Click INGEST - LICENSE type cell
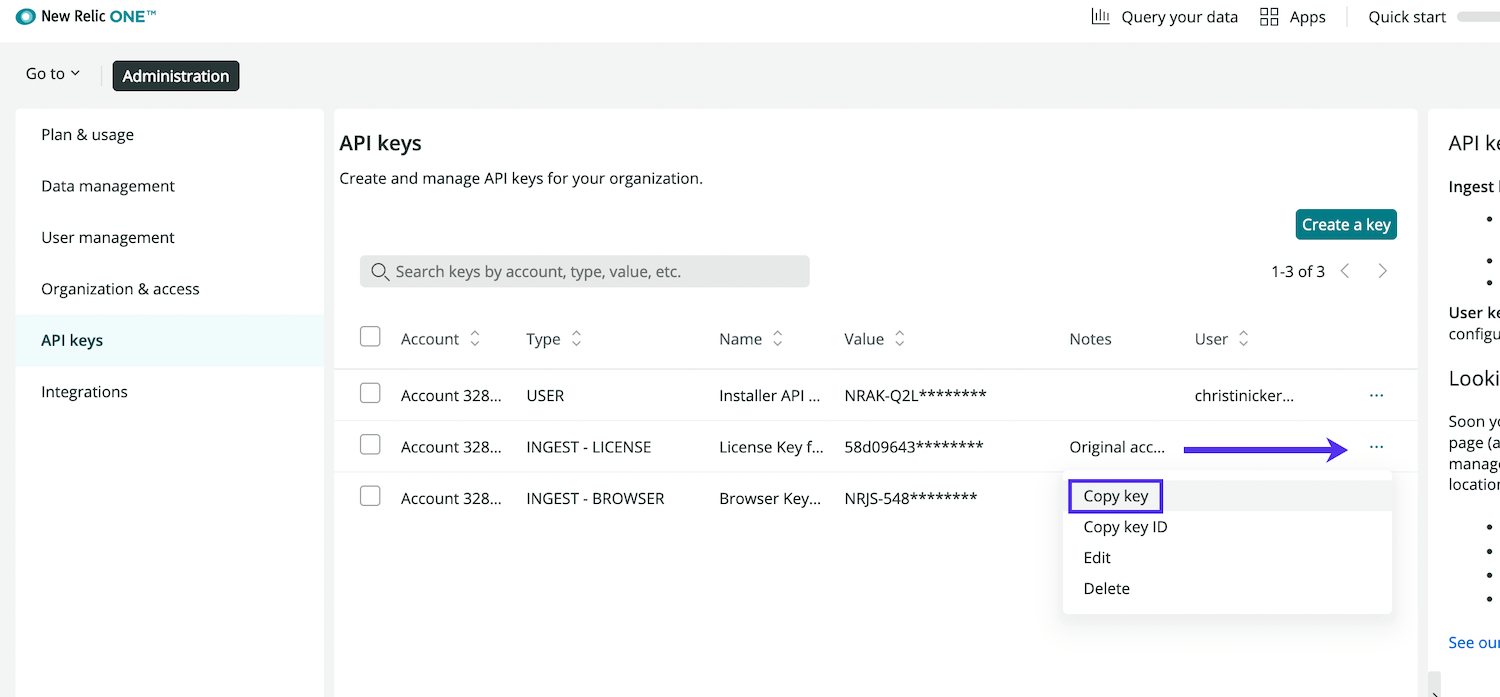The width and height of the screenshot is (1500, 697). click(588, 447)
